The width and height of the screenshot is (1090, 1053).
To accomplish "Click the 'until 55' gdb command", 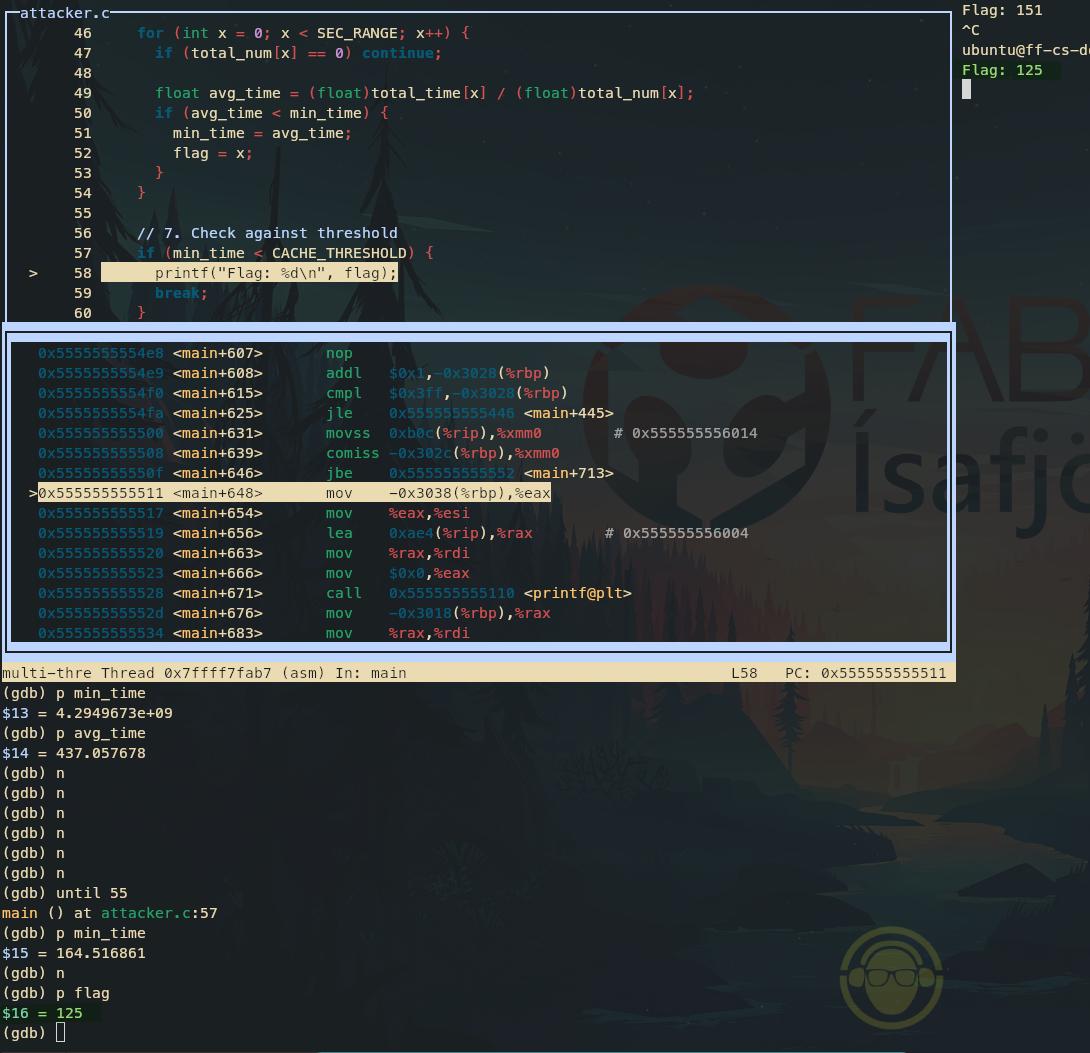I will pos(92,893).
